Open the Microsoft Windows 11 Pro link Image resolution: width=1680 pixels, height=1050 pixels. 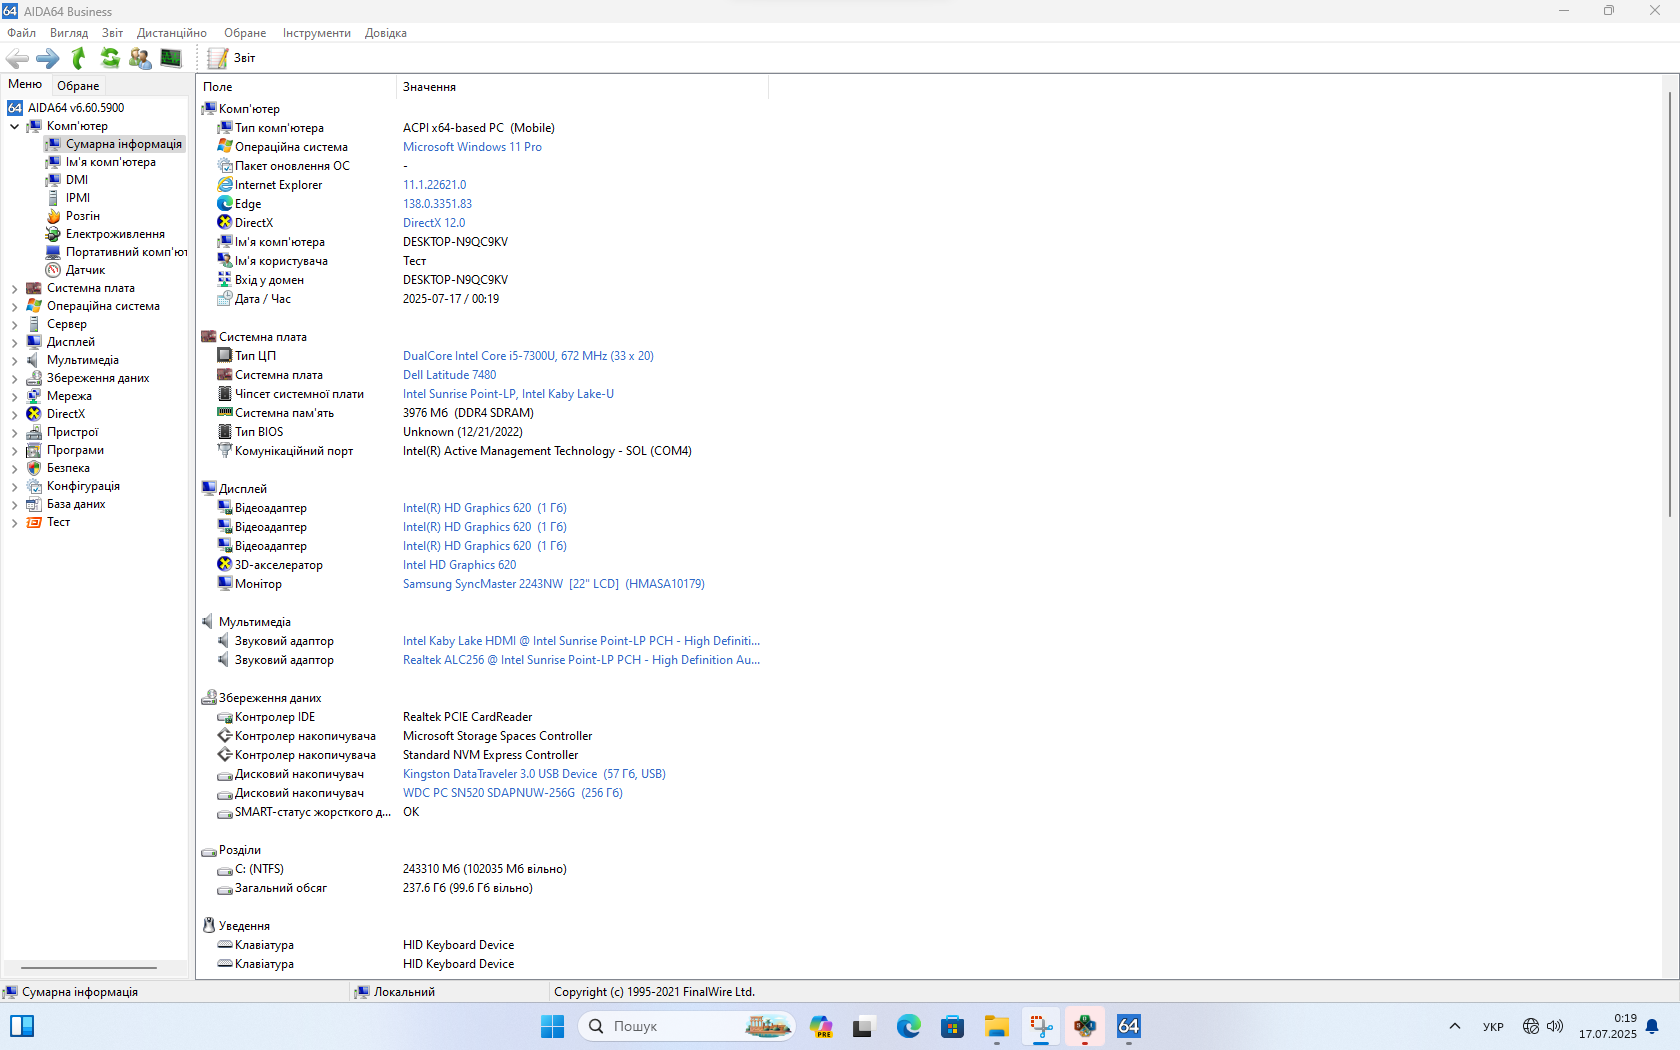(x=472, y=147)
